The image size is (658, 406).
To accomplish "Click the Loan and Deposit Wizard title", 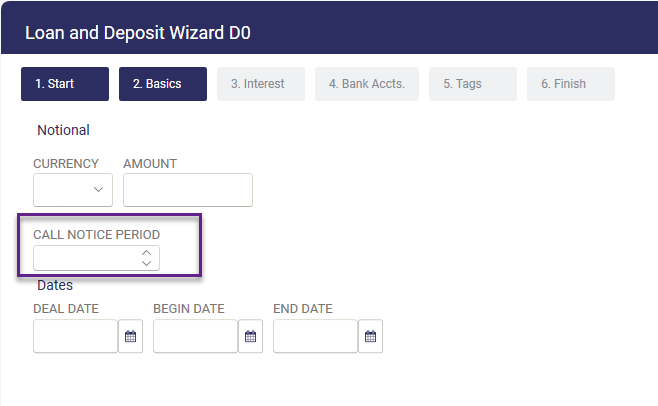I will tap(138, 33).
